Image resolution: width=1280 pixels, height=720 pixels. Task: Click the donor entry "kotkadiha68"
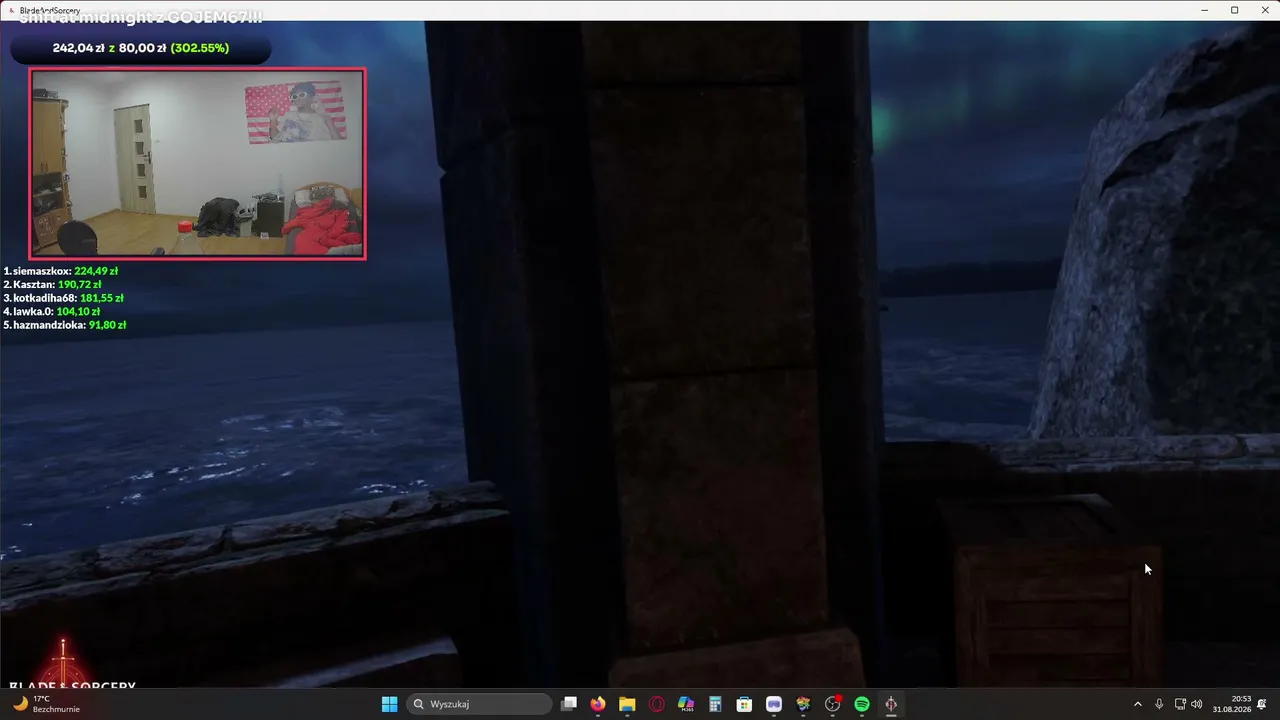[64, 298]
